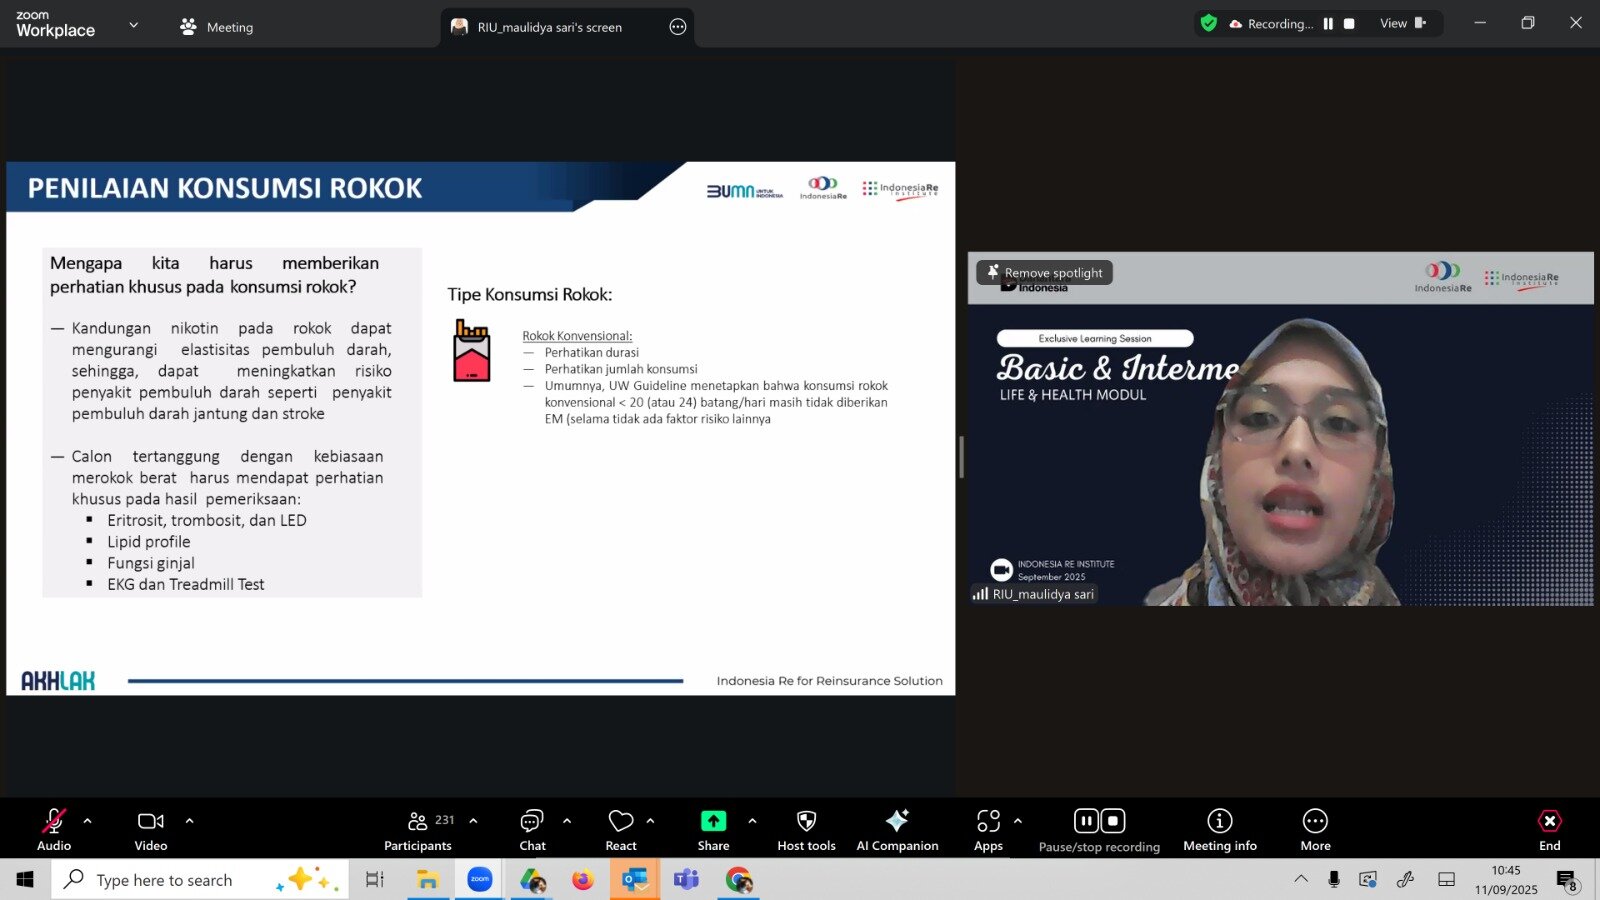The image size is (1600, 900).
Task: Click the Remove spotlight button
Action: pos(1044,272)
